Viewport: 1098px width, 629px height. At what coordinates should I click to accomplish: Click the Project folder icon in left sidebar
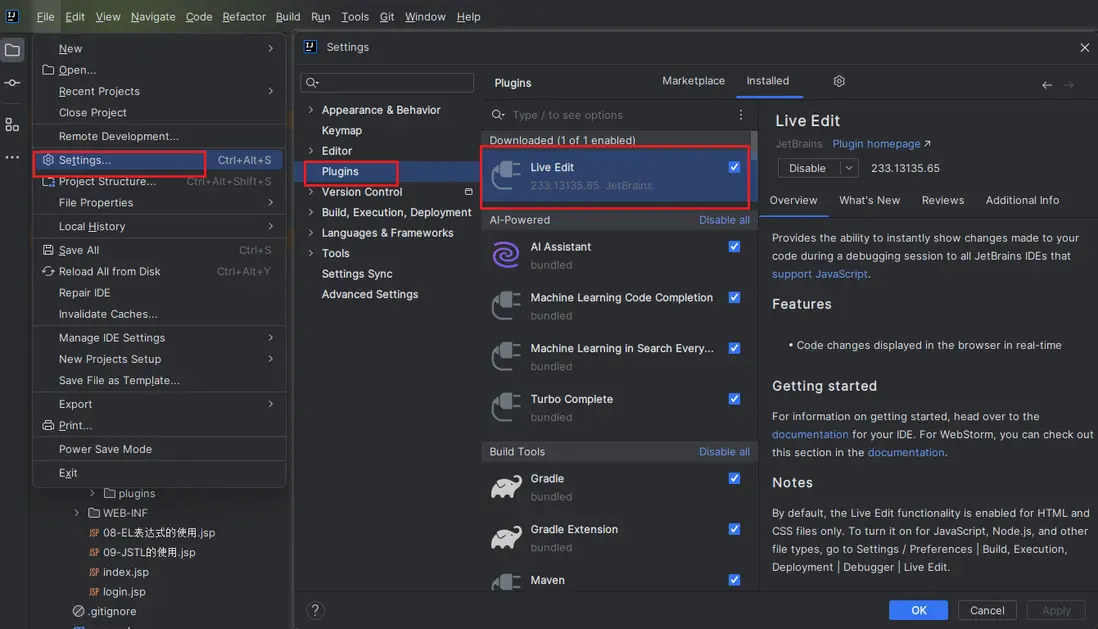12,50
